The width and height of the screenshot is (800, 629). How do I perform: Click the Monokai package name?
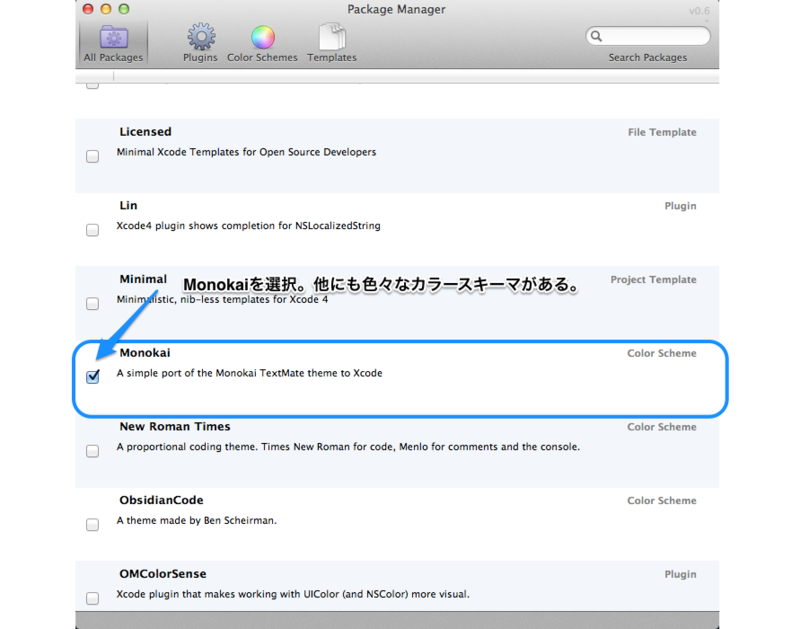click(x=145, y=353)
